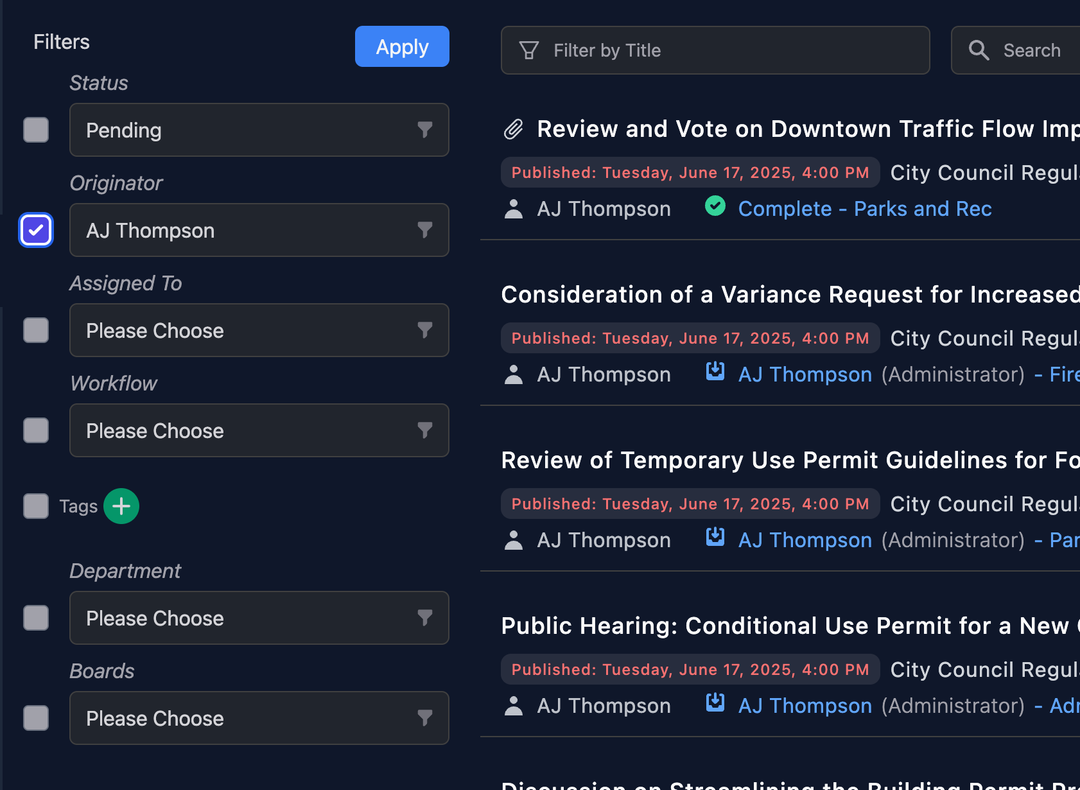Uncheck the Originator filter checkbox
This screenshot has height=790, width=1080.
point(36,230)
